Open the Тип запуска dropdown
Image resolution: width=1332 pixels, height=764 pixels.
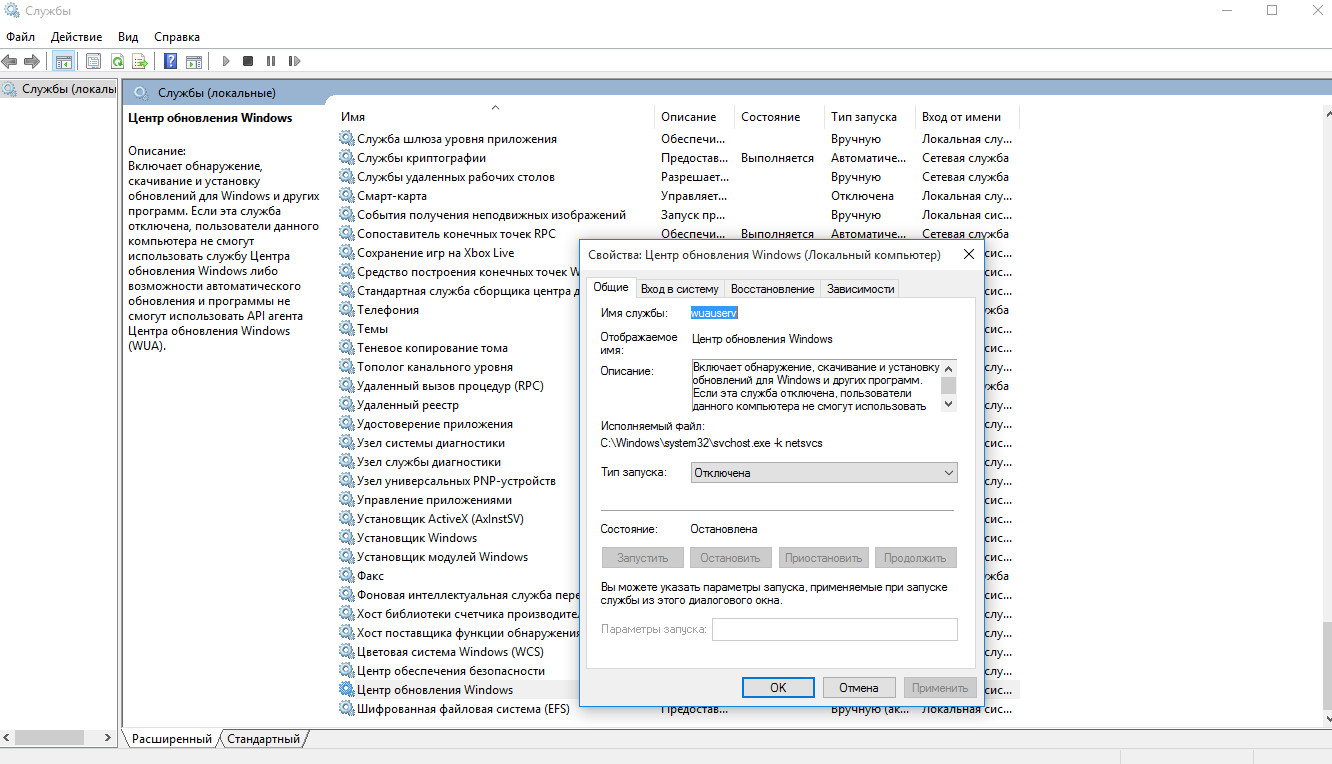[824, 473]
